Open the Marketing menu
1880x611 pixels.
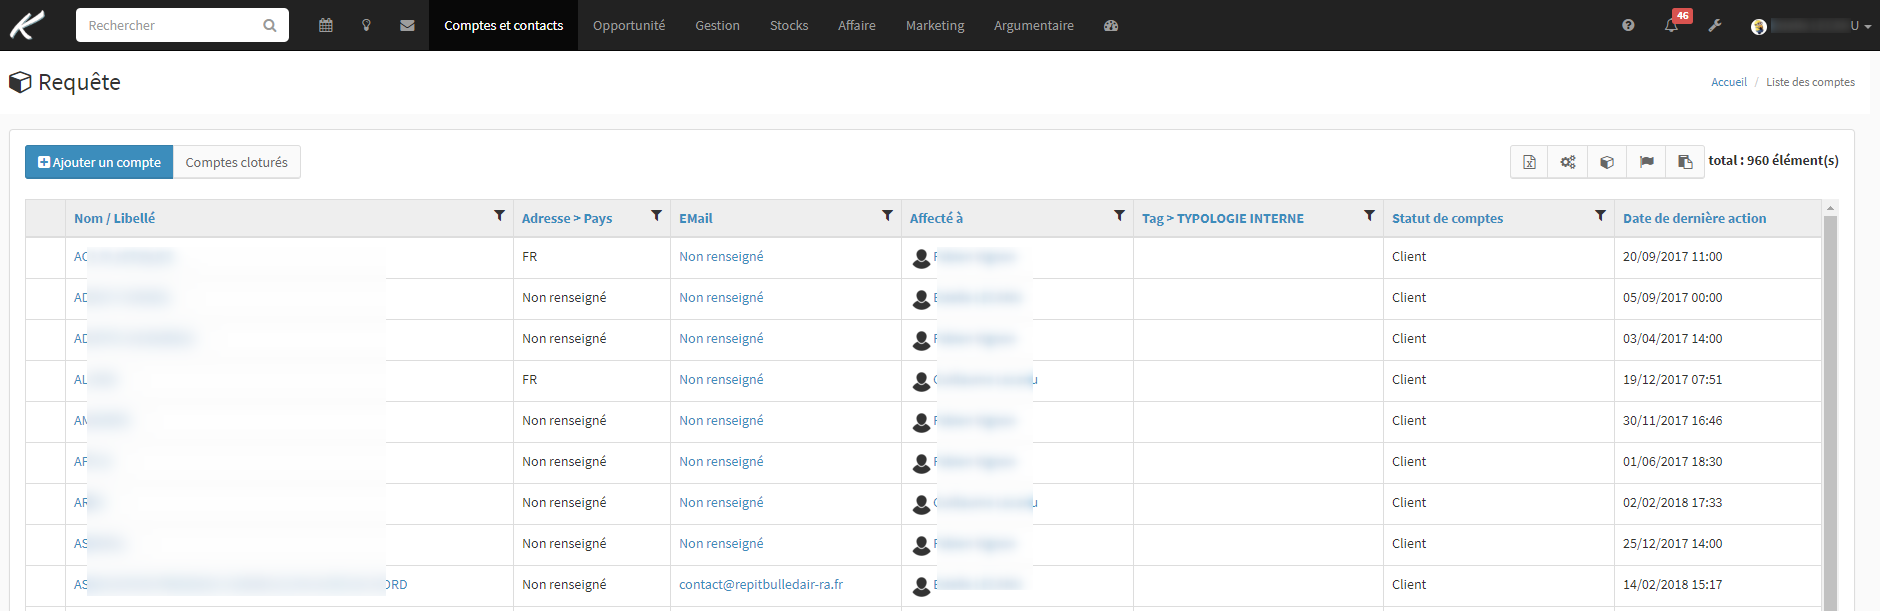[935, 26]
